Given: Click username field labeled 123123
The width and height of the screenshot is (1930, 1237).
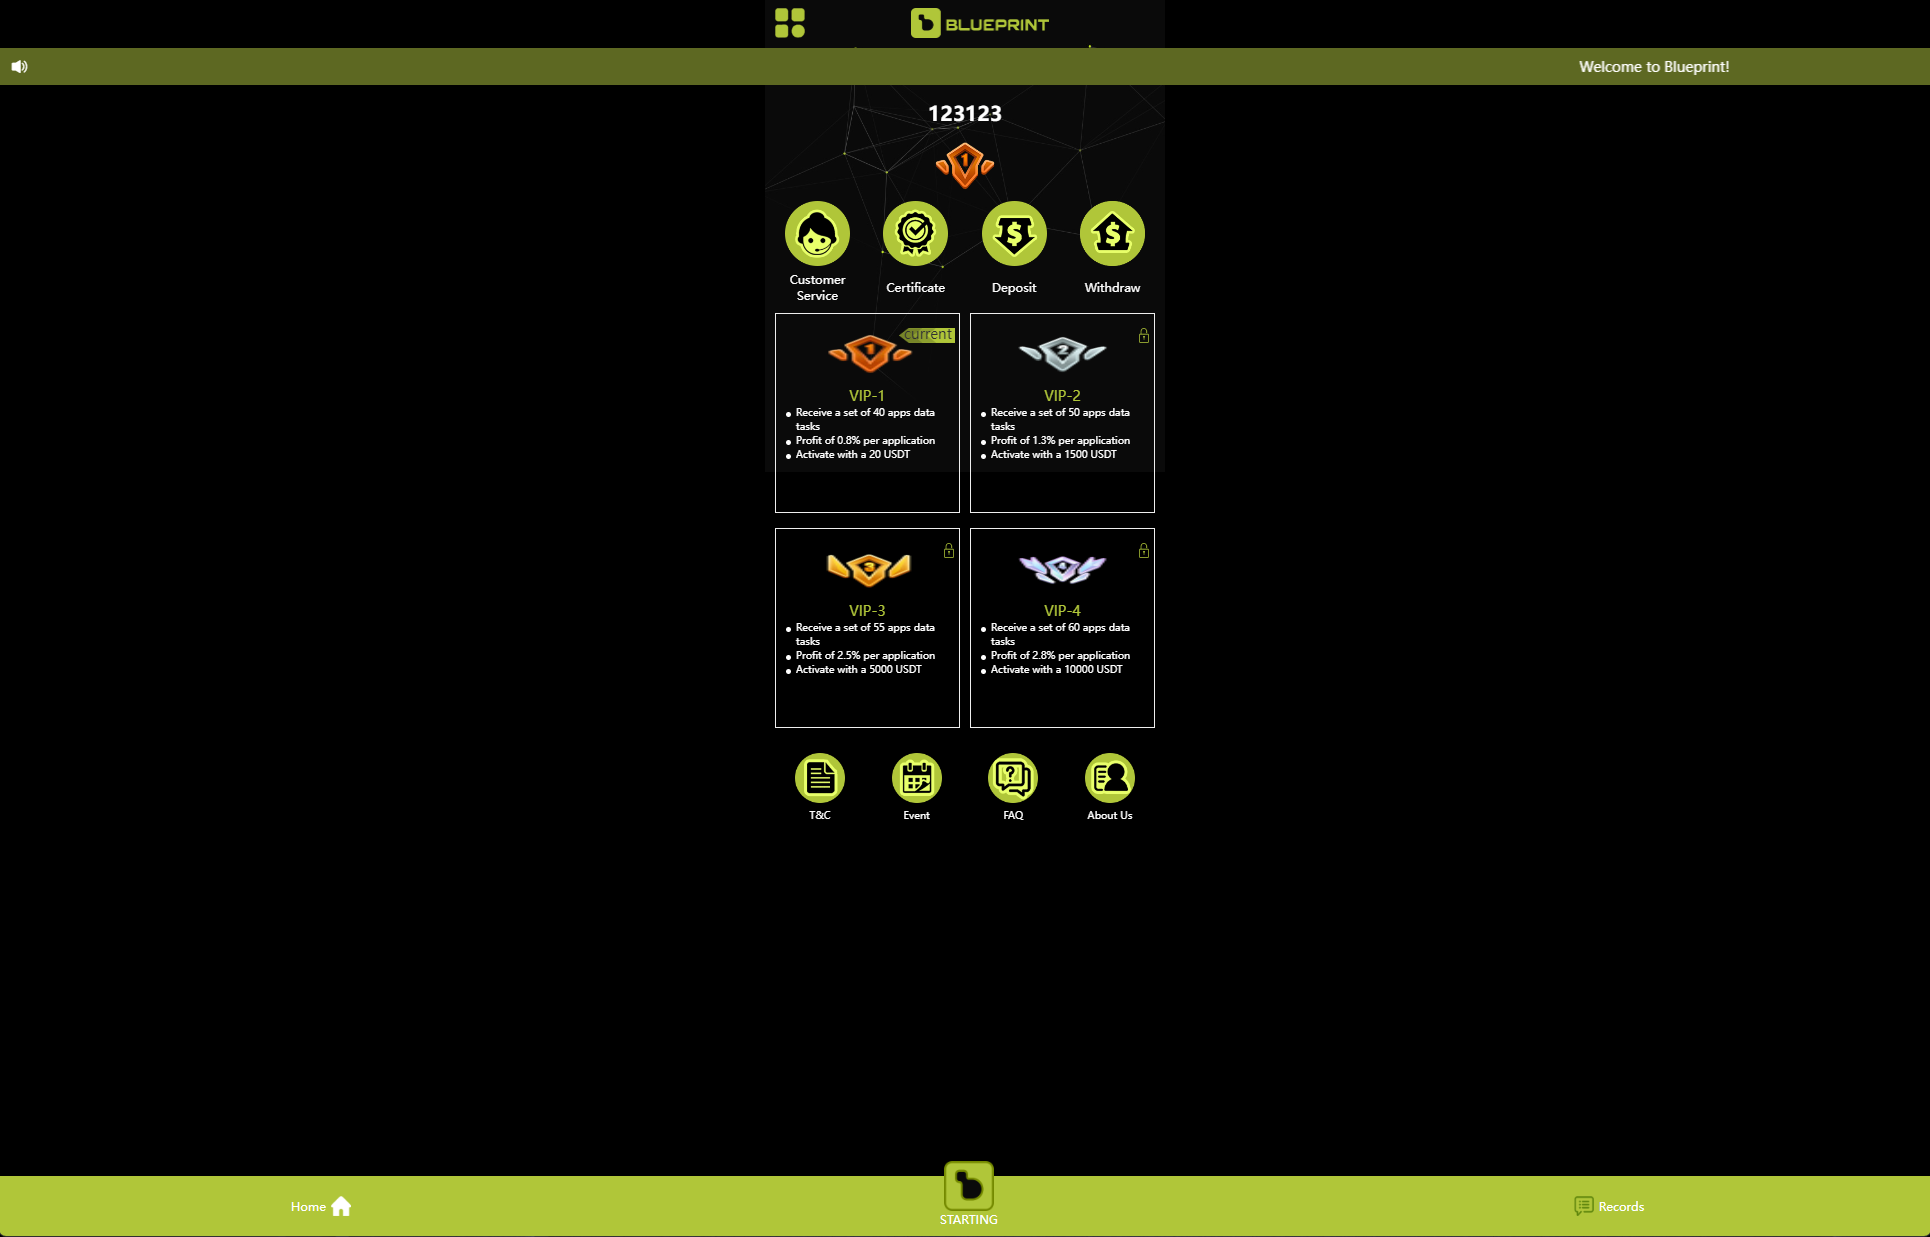Looking at the screenshot, I should click(x=965, y=113).
